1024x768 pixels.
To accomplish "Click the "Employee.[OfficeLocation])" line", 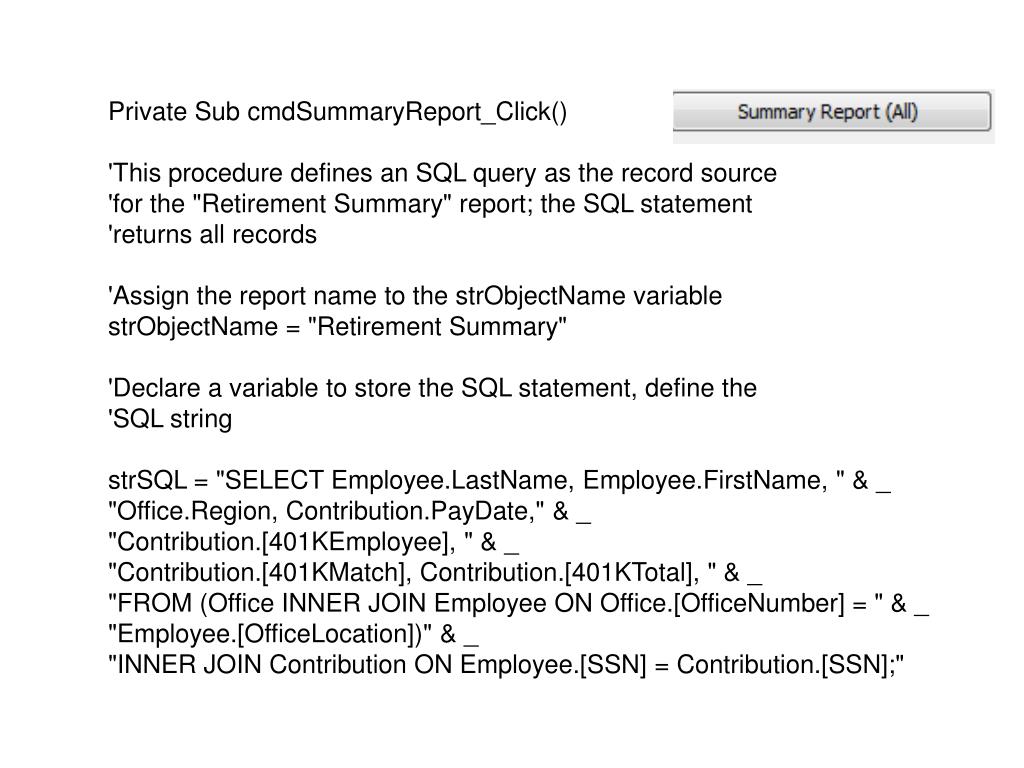I will [x=293, y=633].
